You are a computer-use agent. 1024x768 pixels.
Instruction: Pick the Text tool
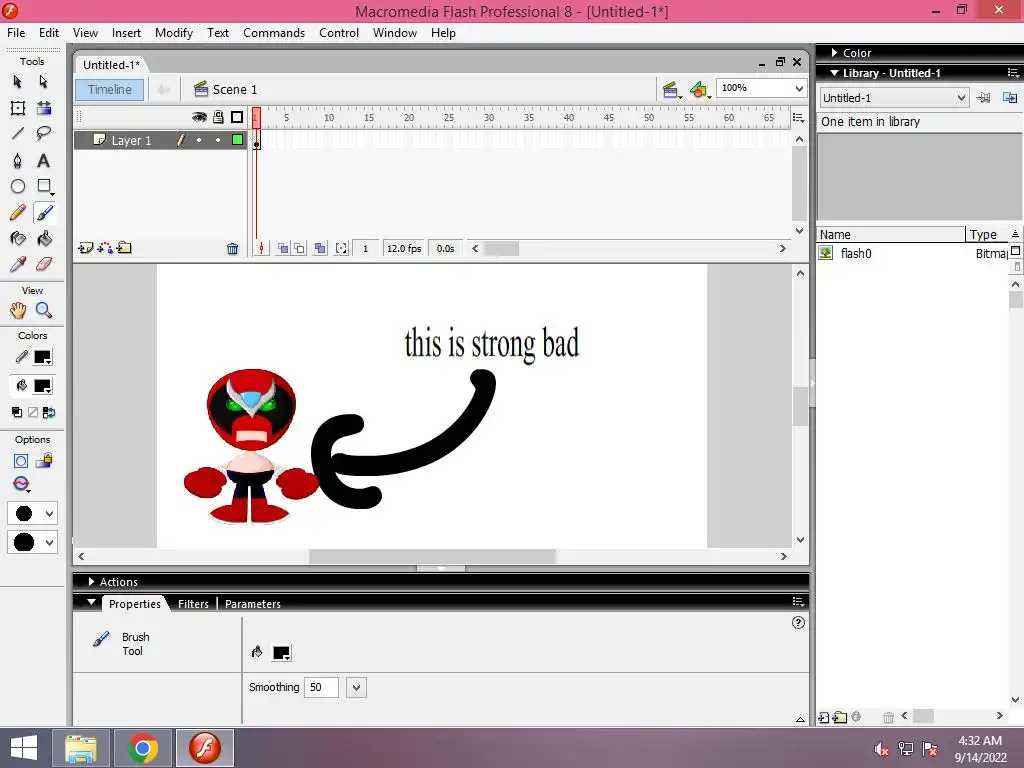pyautogui.click(x=44, y=161)
